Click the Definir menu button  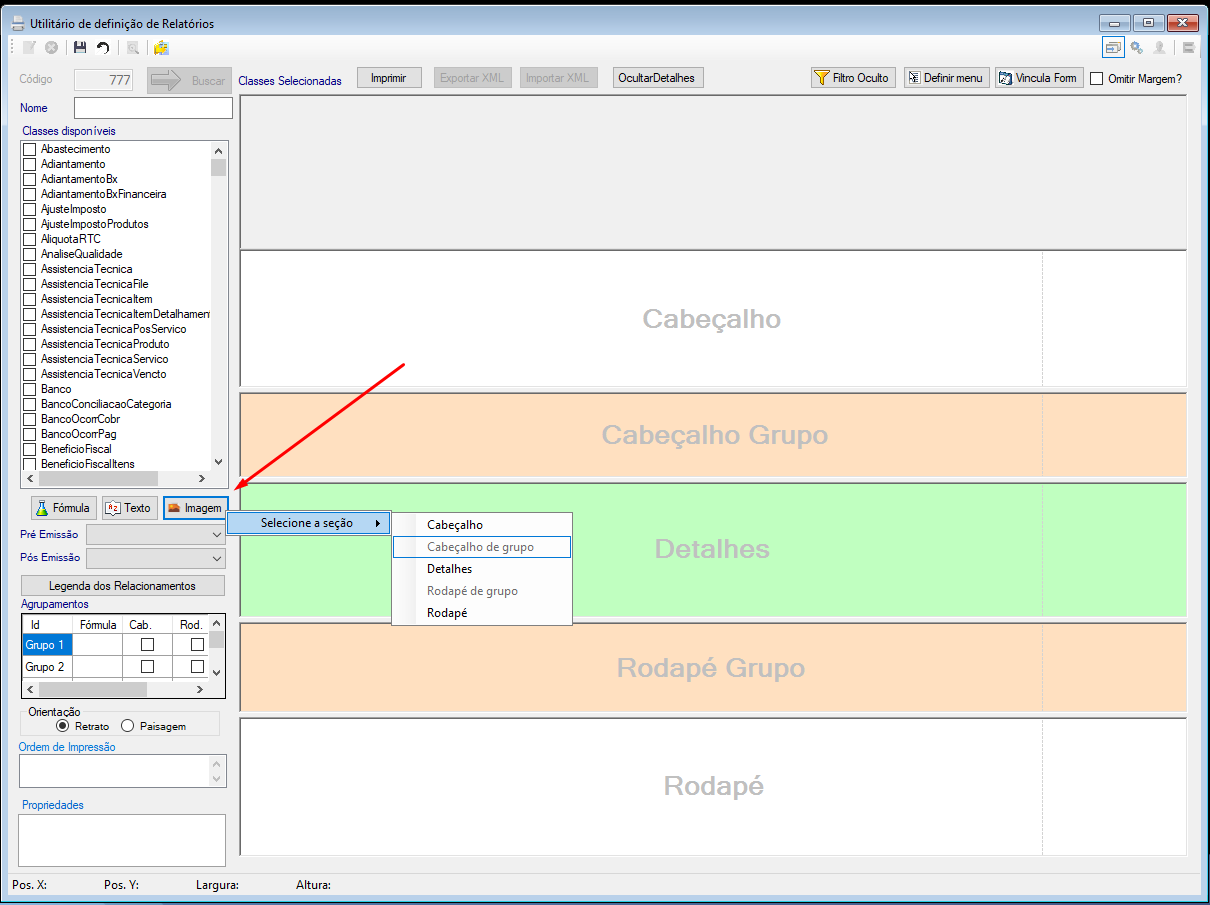pos(947,78)
